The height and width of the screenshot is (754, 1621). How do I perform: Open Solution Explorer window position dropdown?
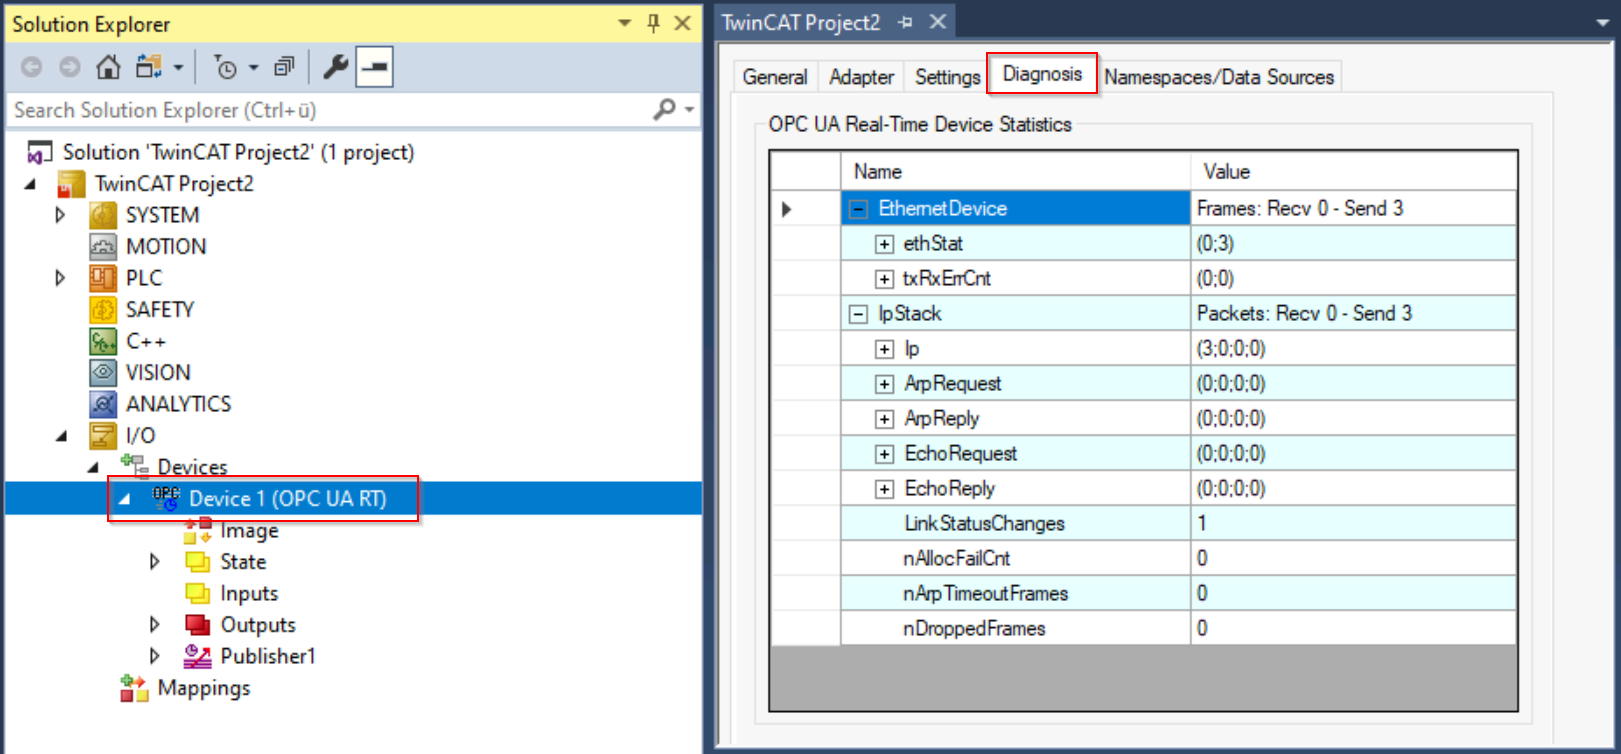(625, 23)
